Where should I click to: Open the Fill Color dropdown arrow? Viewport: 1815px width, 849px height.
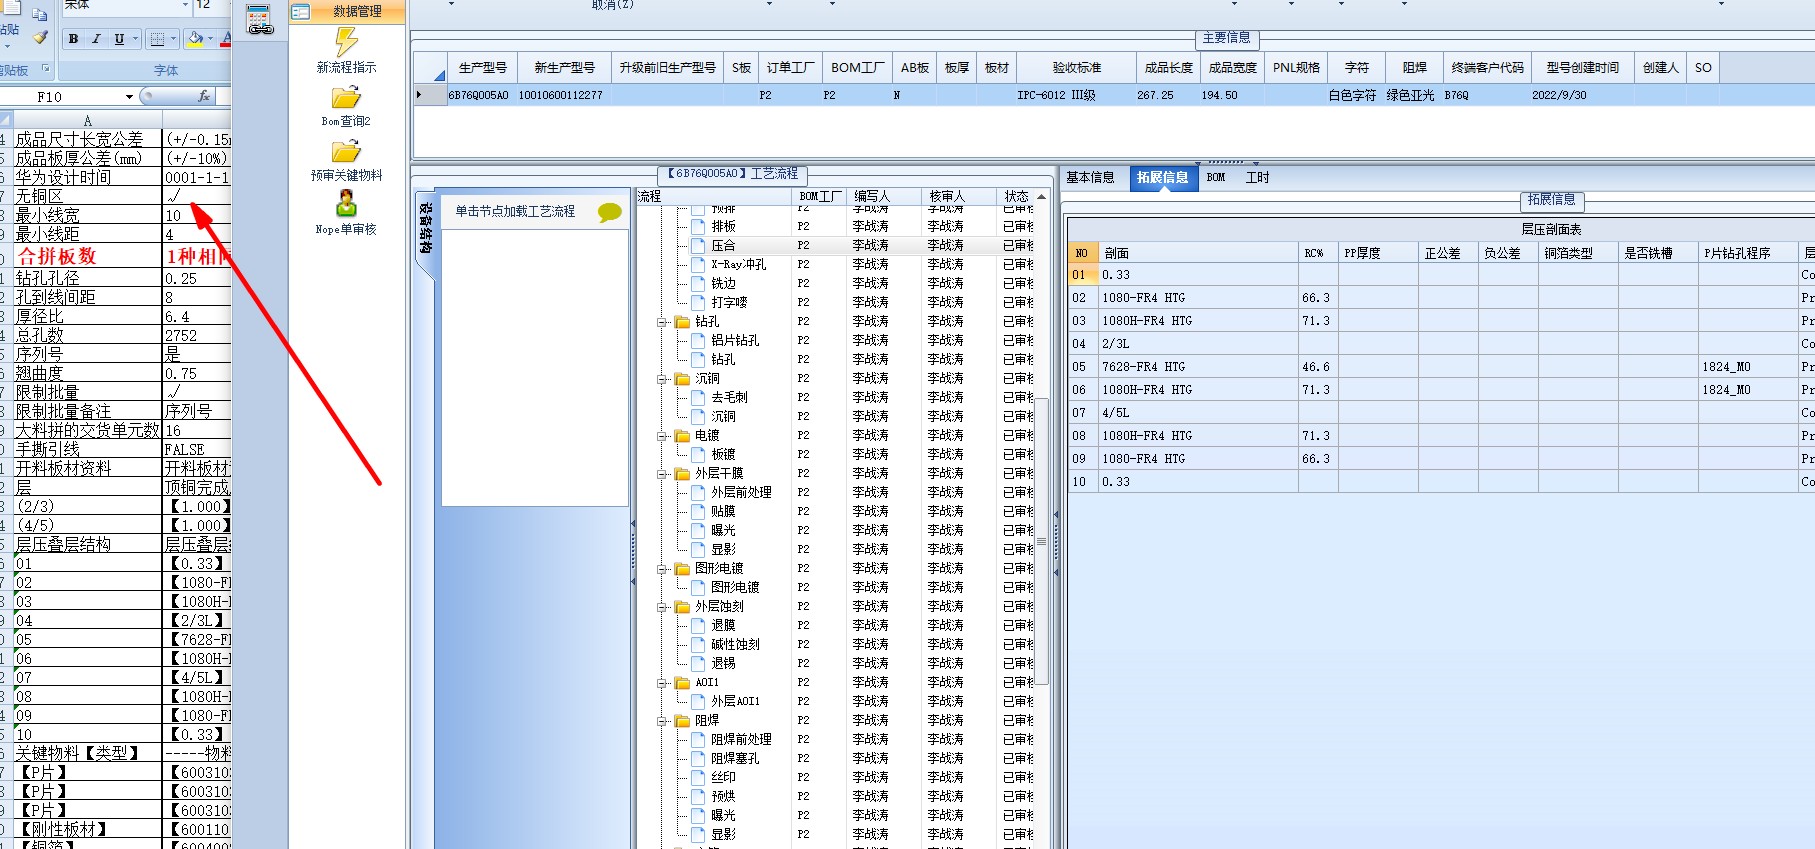point(210,39)
